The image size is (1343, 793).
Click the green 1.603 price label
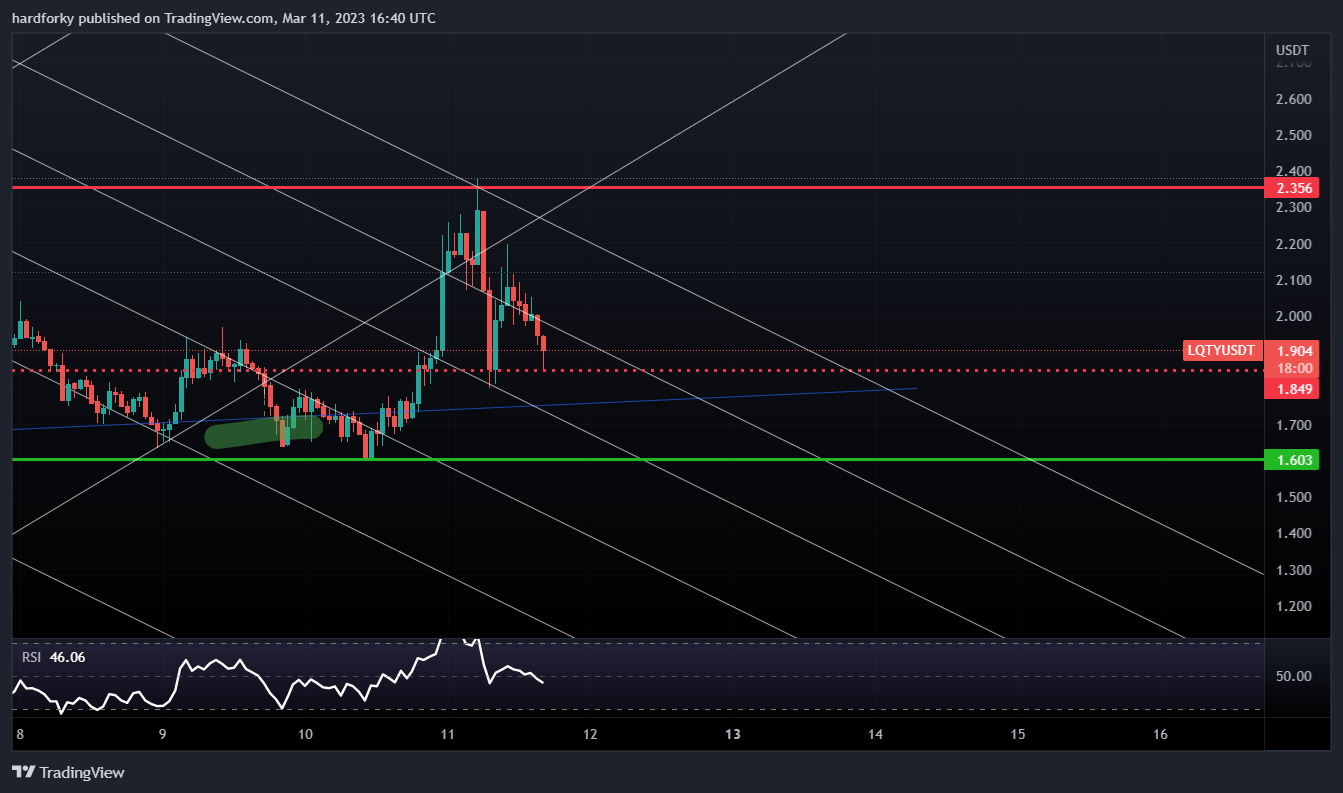tap(1291, 460)
